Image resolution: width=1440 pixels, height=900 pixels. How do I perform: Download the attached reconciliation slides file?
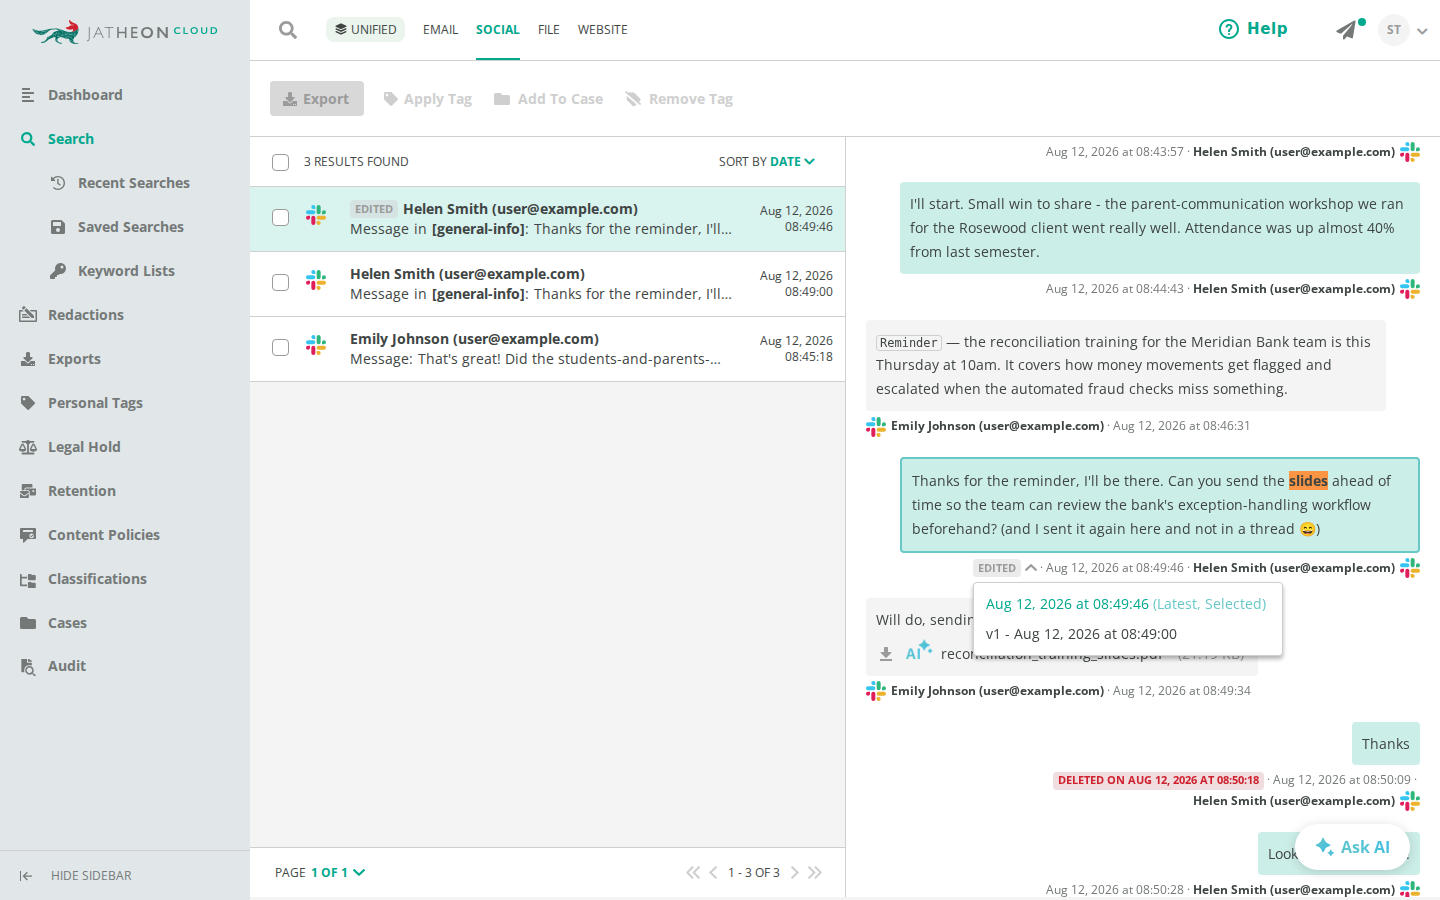[x=885, y=654]
